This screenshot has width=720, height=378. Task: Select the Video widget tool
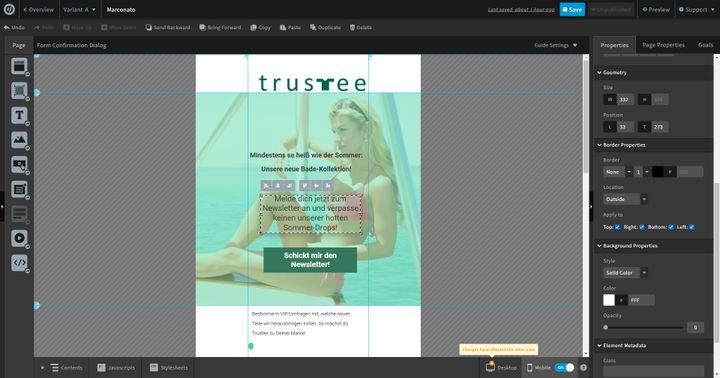click(19, 238)
